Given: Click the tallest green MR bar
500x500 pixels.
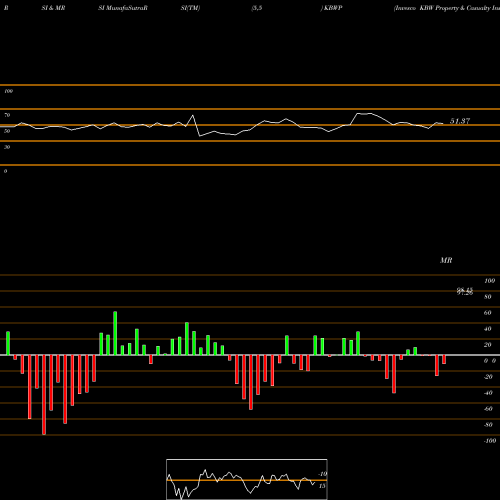Looking at the screenshot, I should [115, 333].
